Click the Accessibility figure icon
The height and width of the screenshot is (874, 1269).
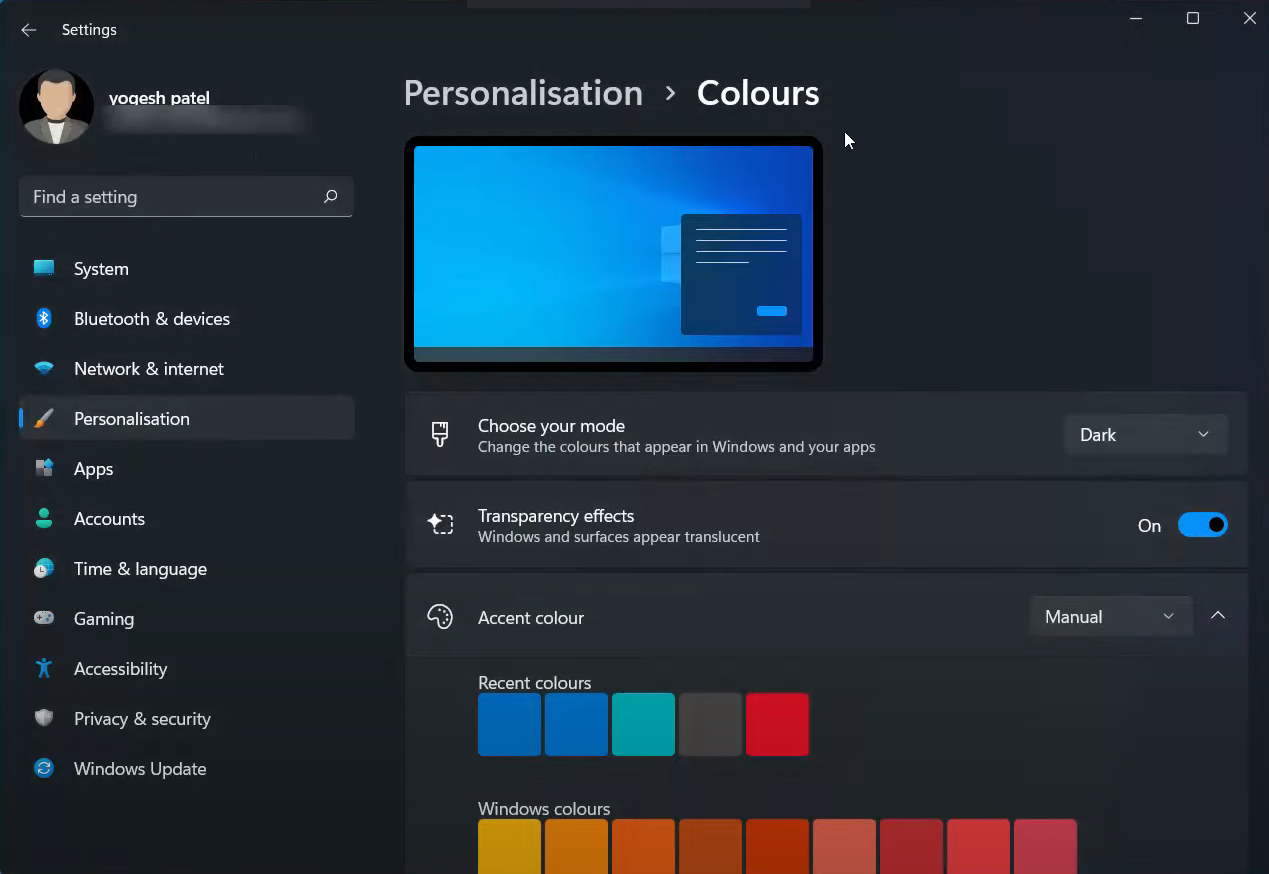point(44,668)
